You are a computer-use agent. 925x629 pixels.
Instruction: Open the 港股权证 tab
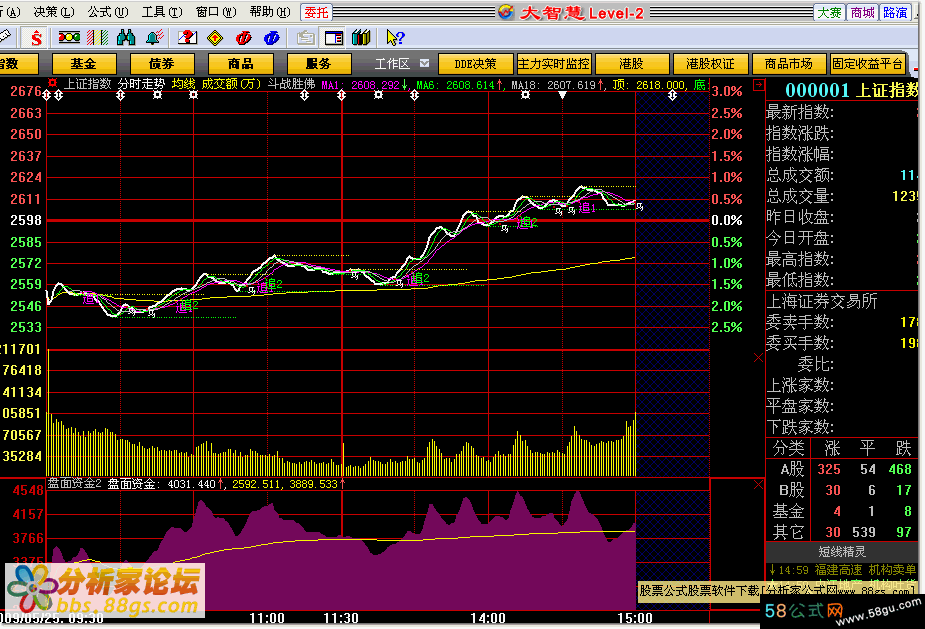pyautogui.click(x=710, y=64)
